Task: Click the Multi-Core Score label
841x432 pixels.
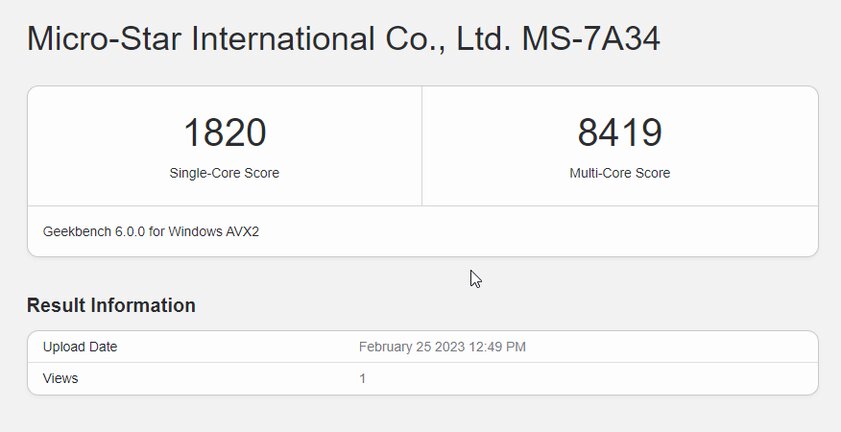Action: pyautogui.click(x=619, y=173)
